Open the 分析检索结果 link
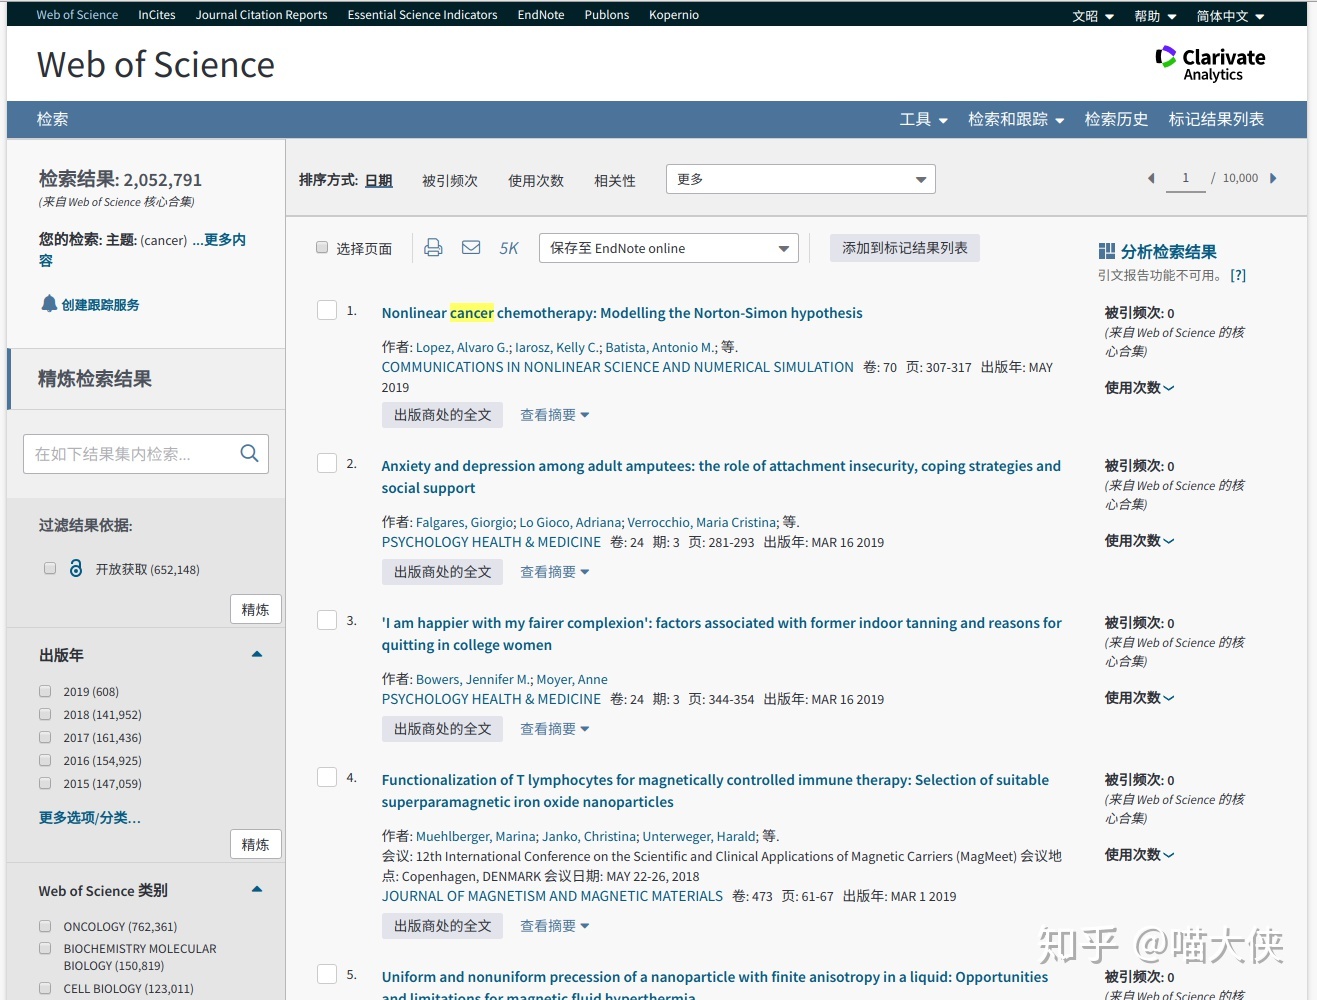This screenshot has width=1317, height=1000. tap(1169, 252)
